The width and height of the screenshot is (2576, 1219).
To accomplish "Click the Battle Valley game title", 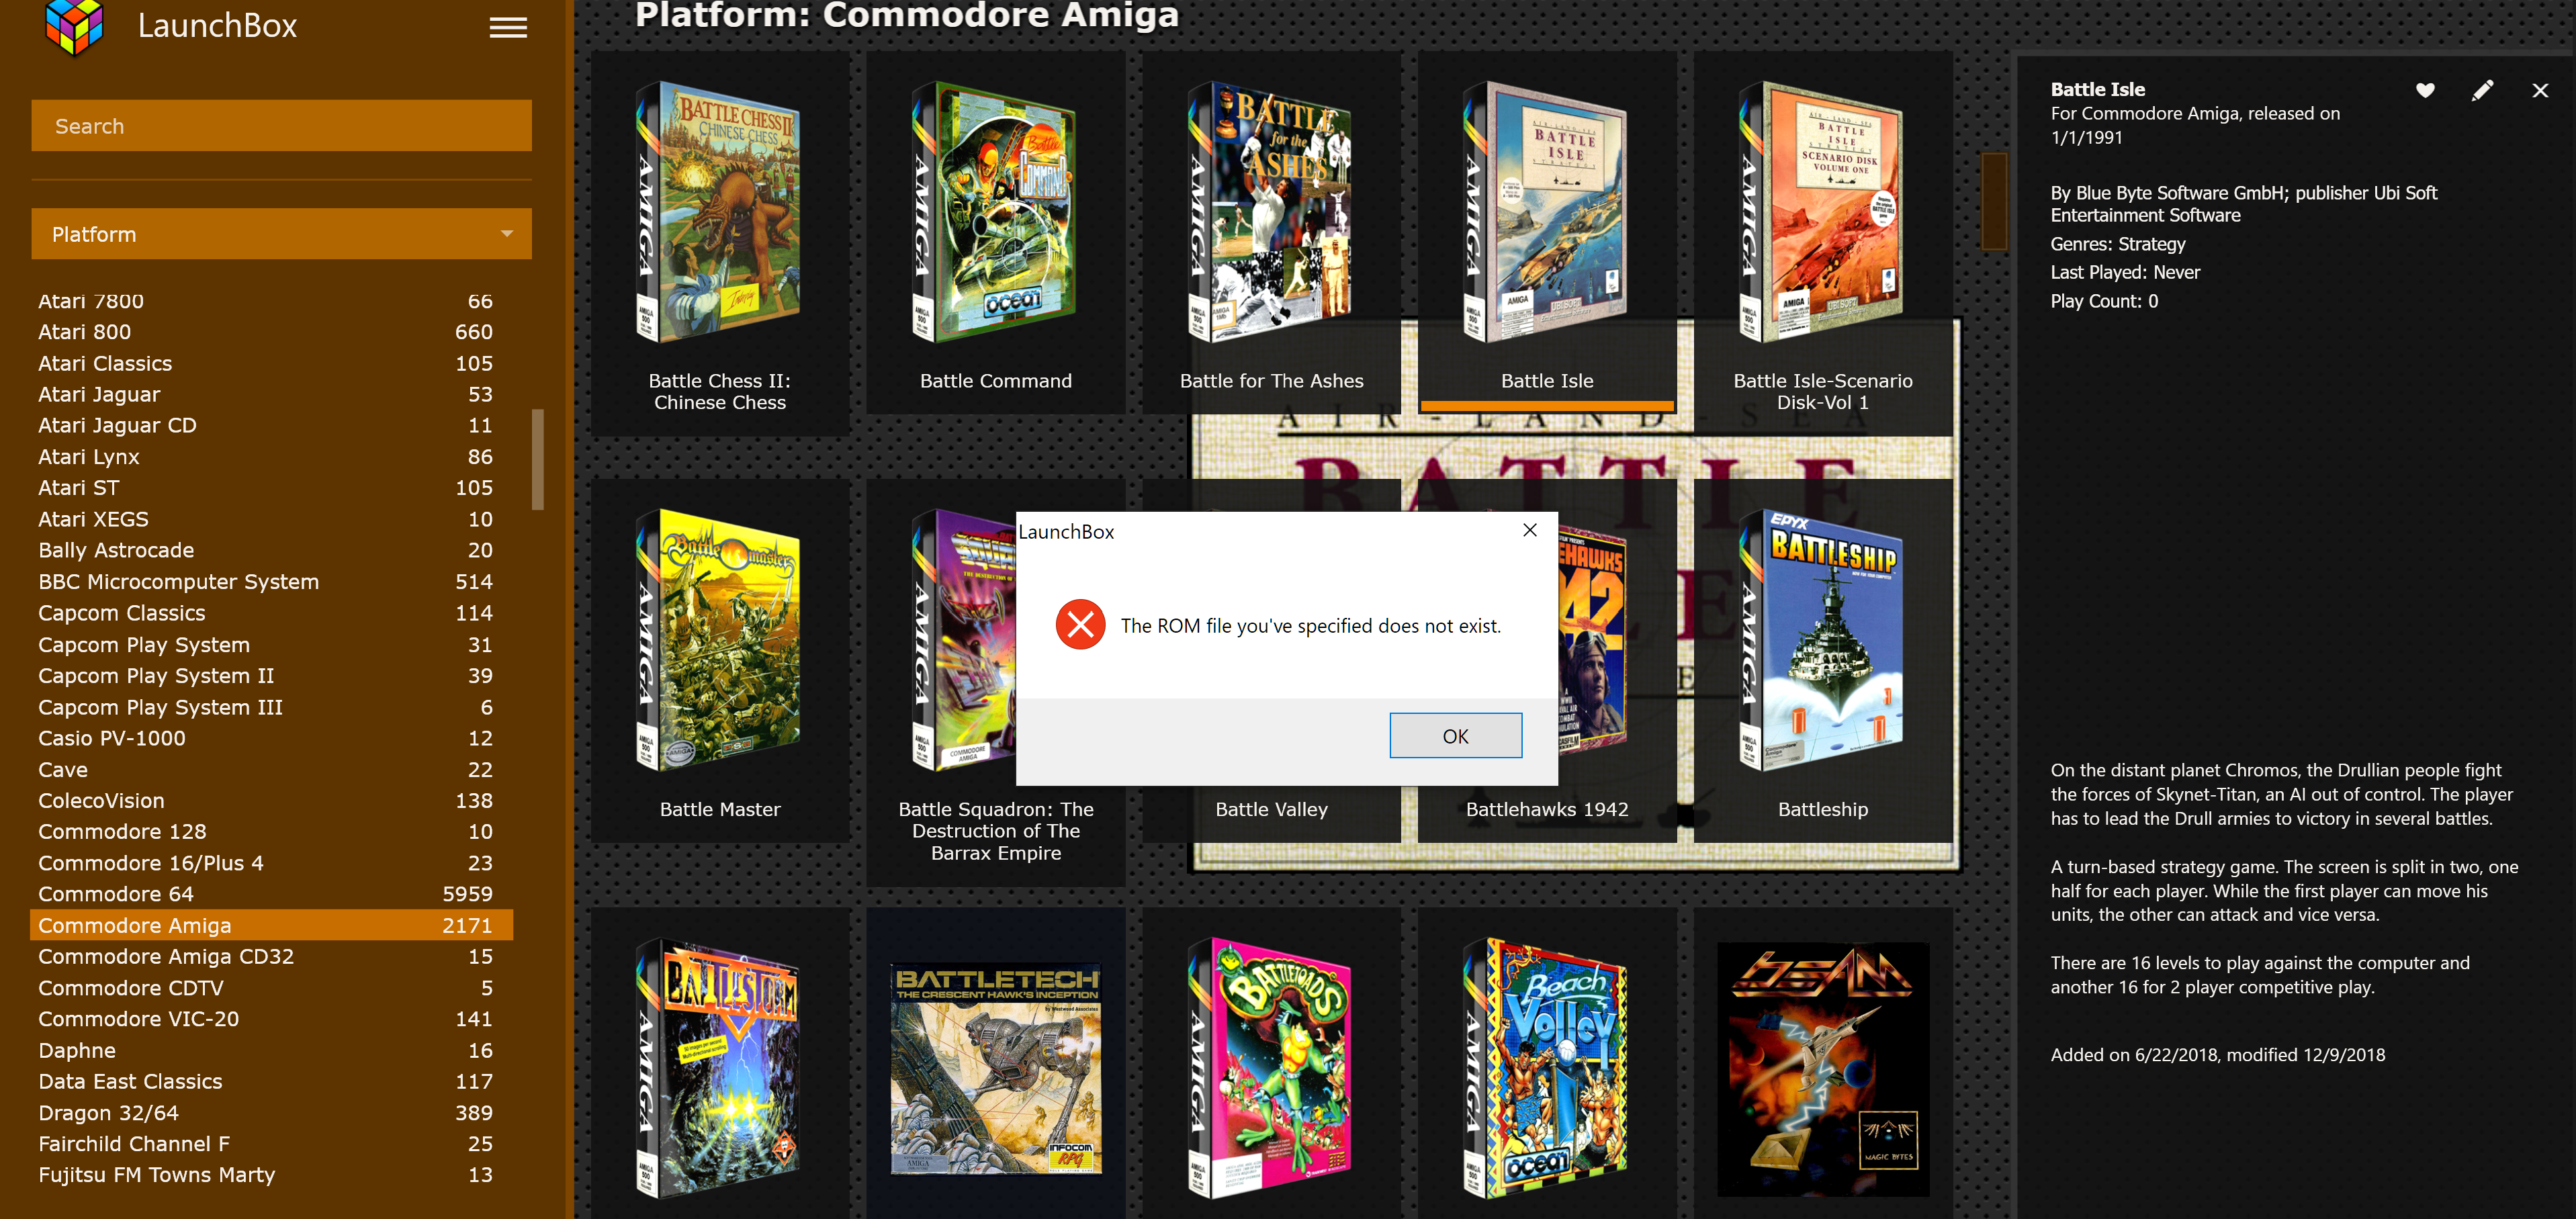I will click(x=1271, y=809).
